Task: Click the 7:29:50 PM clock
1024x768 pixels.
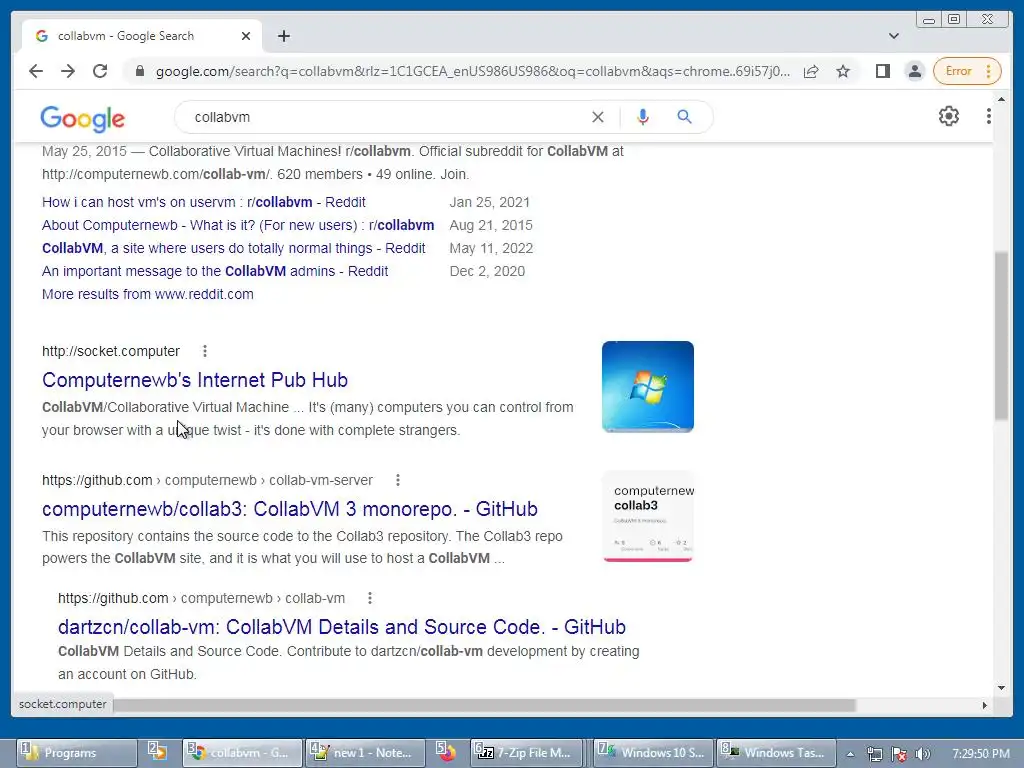Action: tap(981, 754)
